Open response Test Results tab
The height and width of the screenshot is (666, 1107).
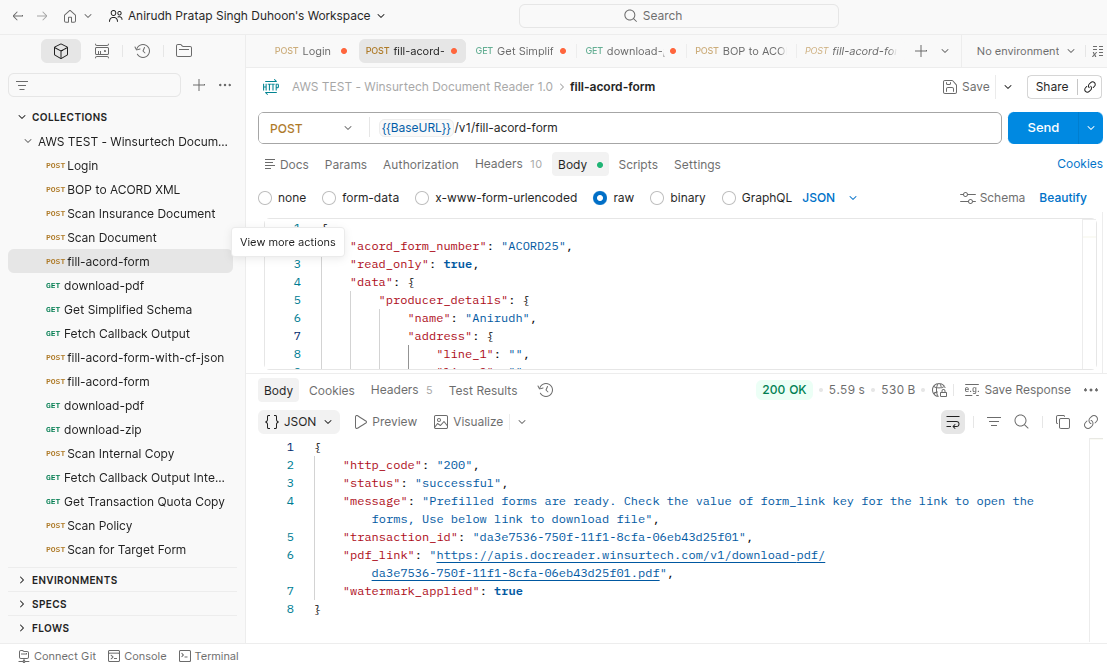click(483, 391)
